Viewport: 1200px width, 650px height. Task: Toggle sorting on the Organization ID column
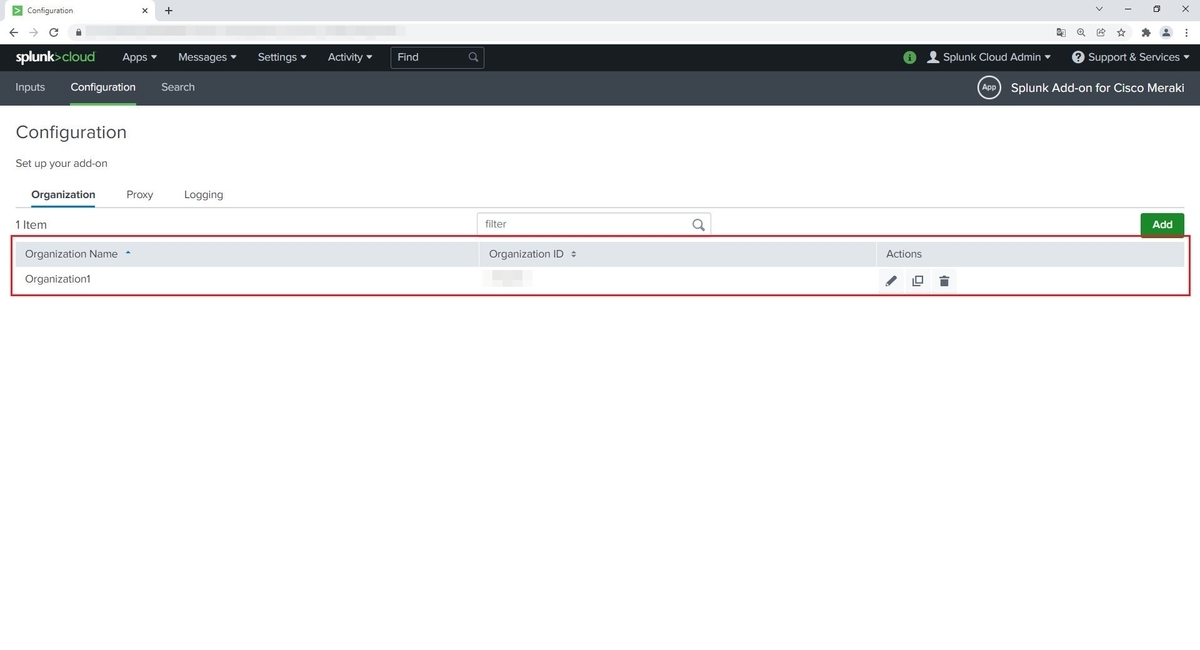[530, 254]
